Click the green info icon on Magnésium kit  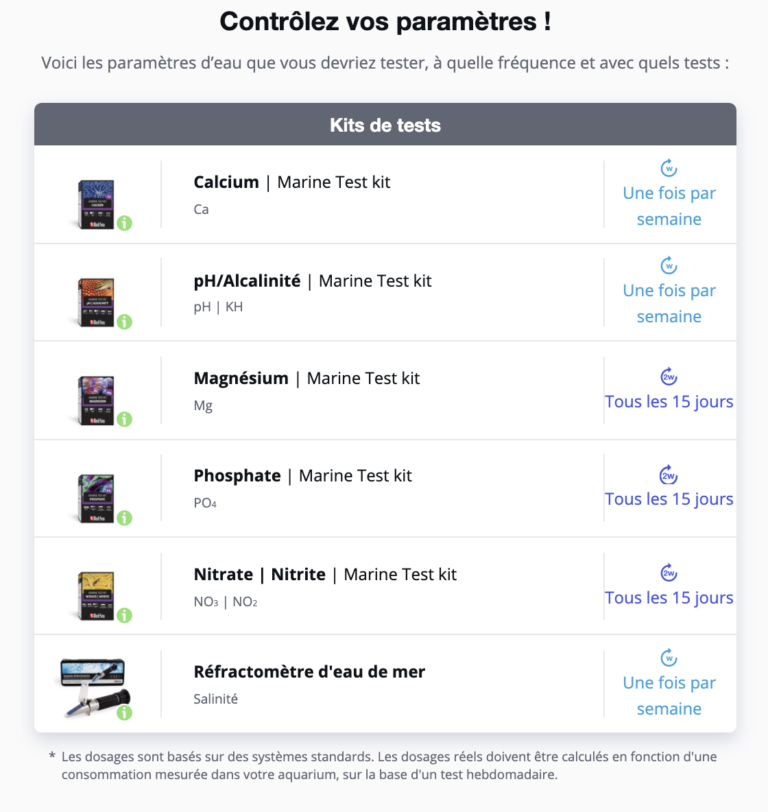(x=124, y=419)
